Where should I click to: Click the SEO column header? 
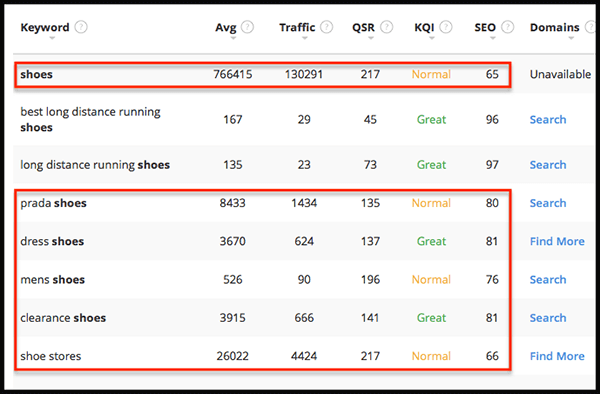(x=485, y=28)
